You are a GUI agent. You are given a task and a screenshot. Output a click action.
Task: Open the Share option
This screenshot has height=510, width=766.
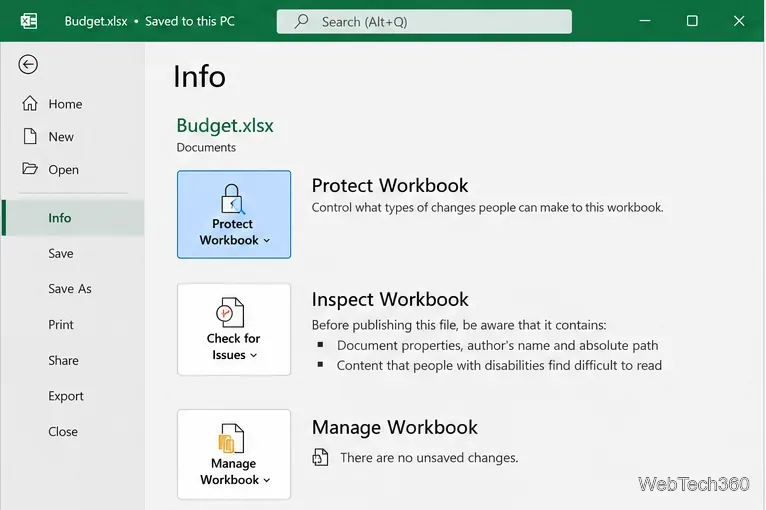point(63,361)
